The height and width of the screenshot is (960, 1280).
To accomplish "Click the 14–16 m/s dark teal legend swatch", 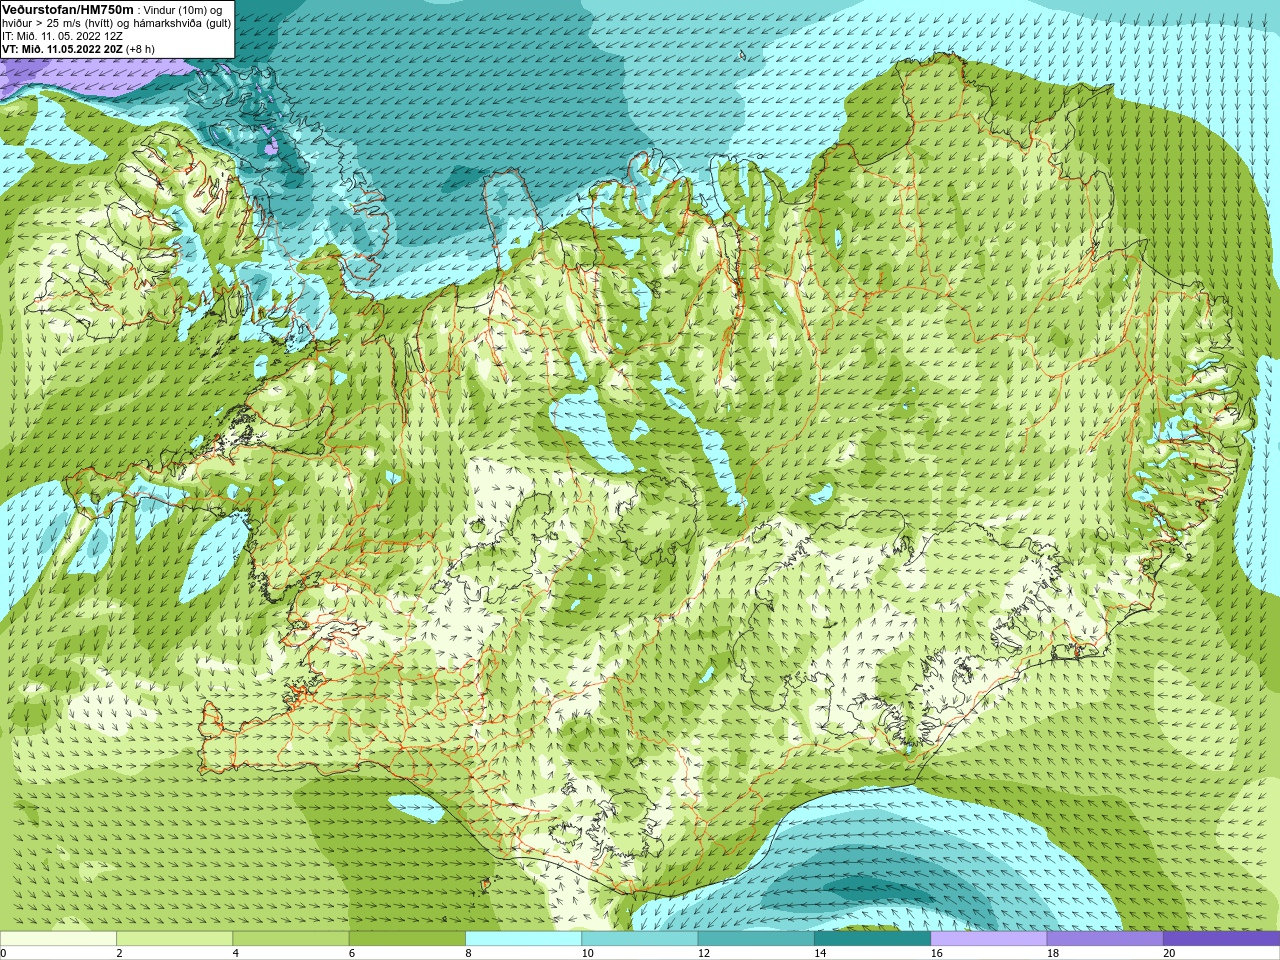I will (872, 939).
